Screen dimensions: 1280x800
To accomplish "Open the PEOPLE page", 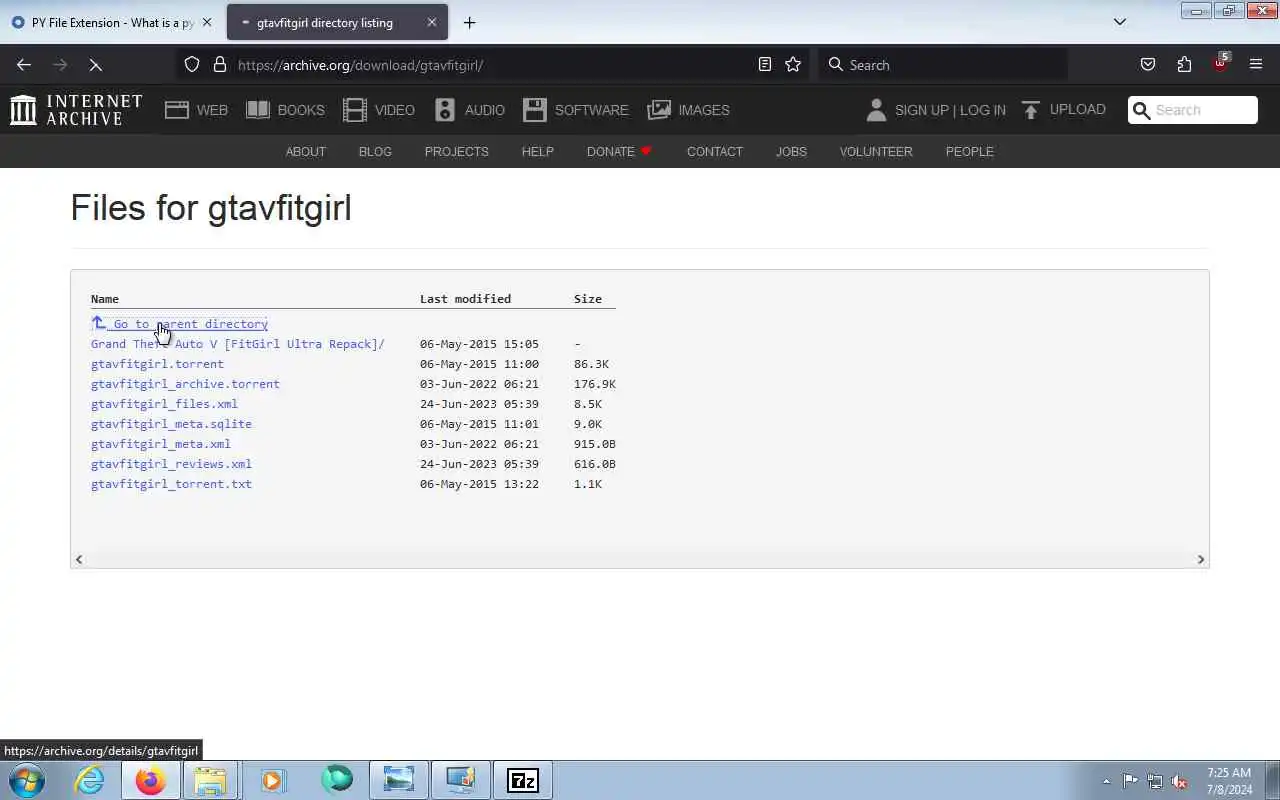I will pos(970,152).
